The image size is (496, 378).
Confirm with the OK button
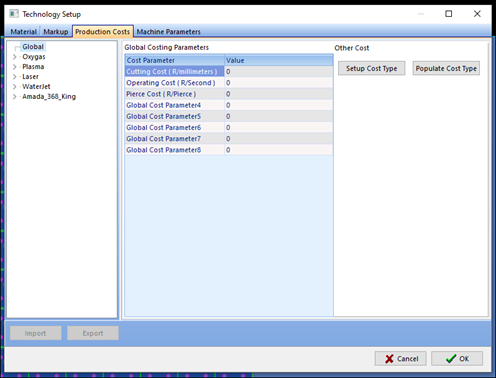(457, 359)
